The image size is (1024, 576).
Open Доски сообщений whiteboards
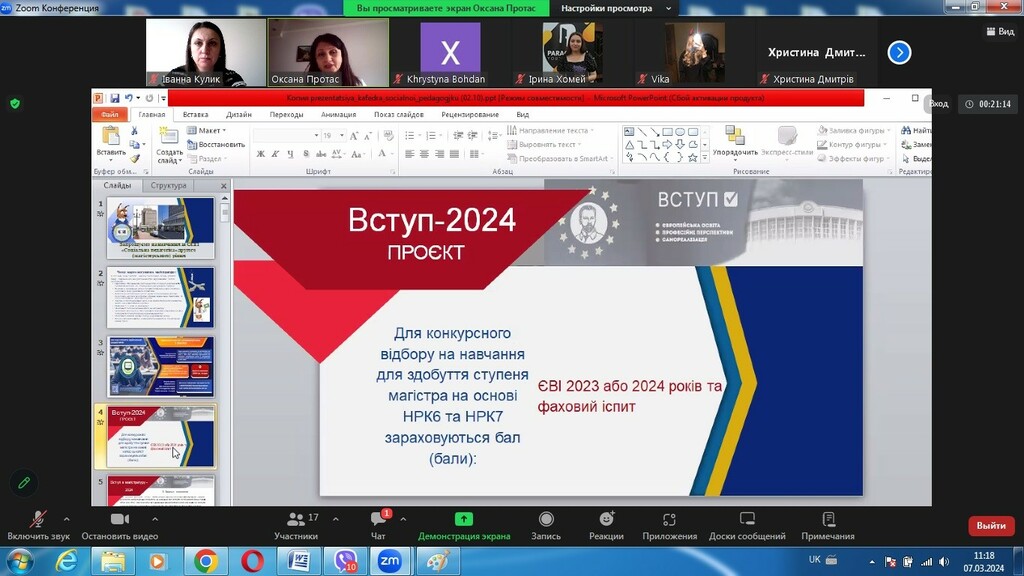coord(747,520)
